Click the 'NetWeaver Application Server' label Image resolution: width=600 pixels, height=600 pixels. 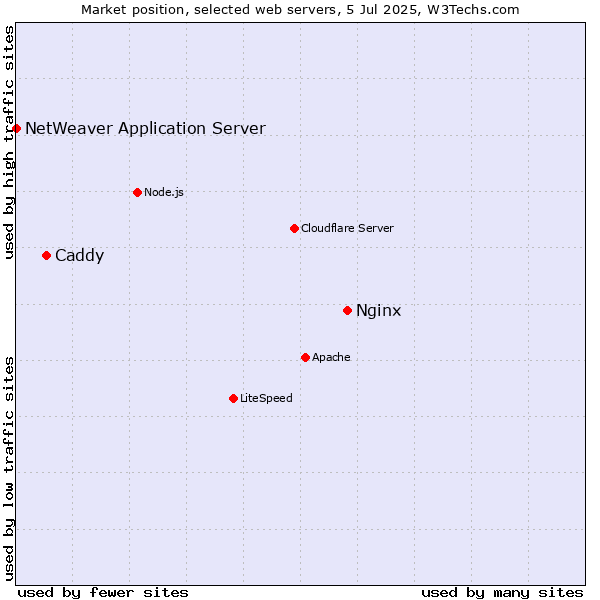(145, 129)
